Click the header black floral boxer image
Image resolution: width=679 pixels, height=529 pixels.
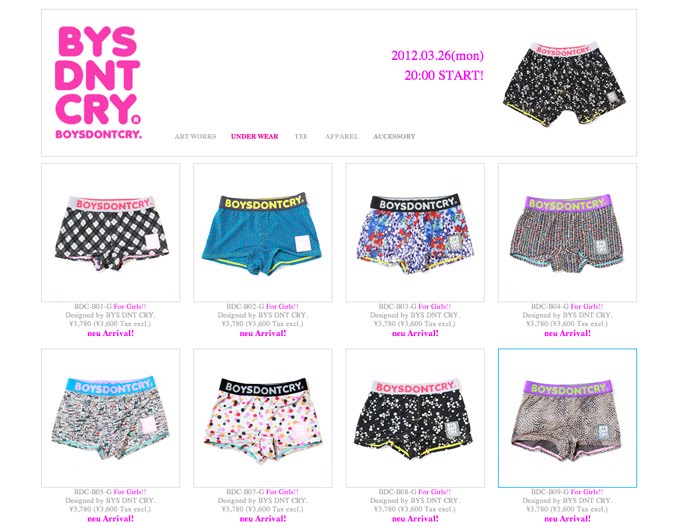click(x=565, y=84)
